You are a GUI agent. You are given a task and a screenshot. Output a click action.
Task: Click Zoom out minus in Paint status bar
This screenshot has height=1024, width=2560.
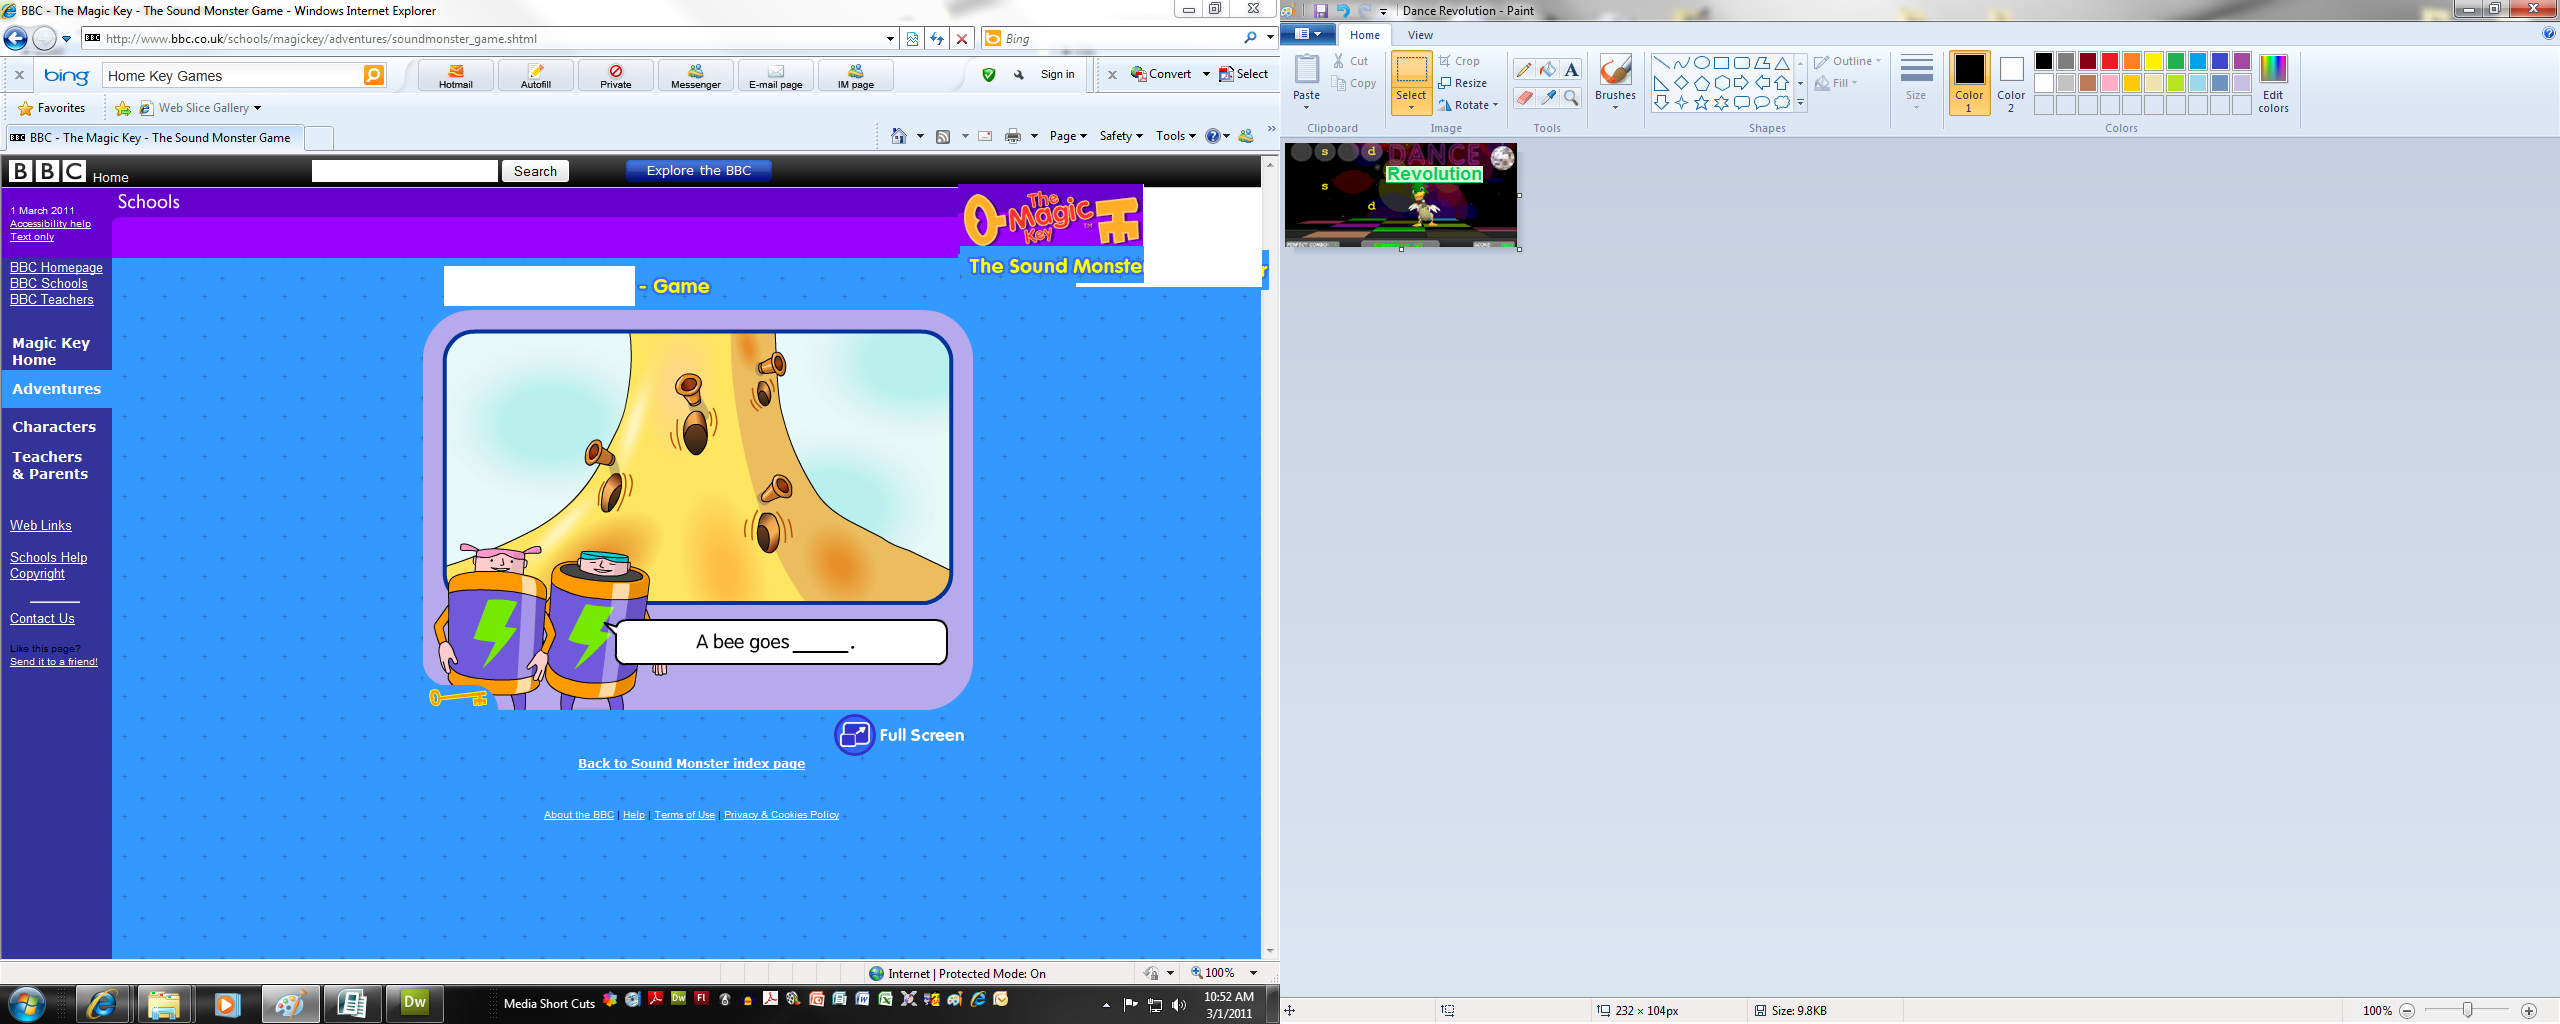[2407, 1011]
